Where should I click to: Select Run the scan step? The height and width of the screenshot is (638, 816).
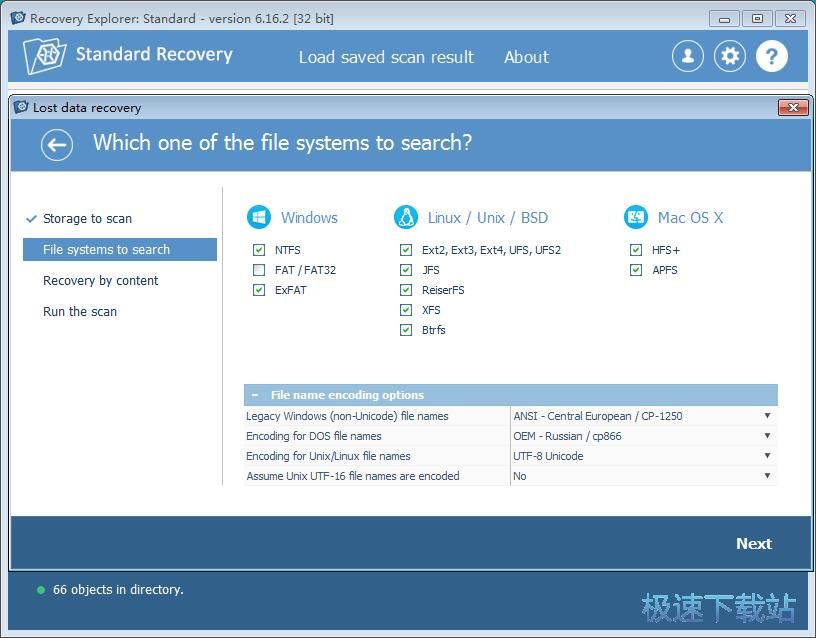coord(80,311)
